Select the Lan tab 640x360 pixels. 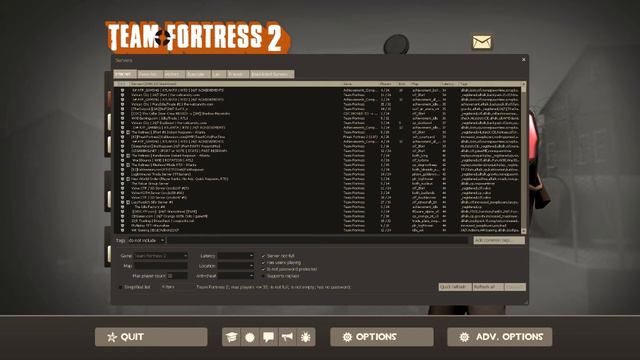tap(218, 74)
